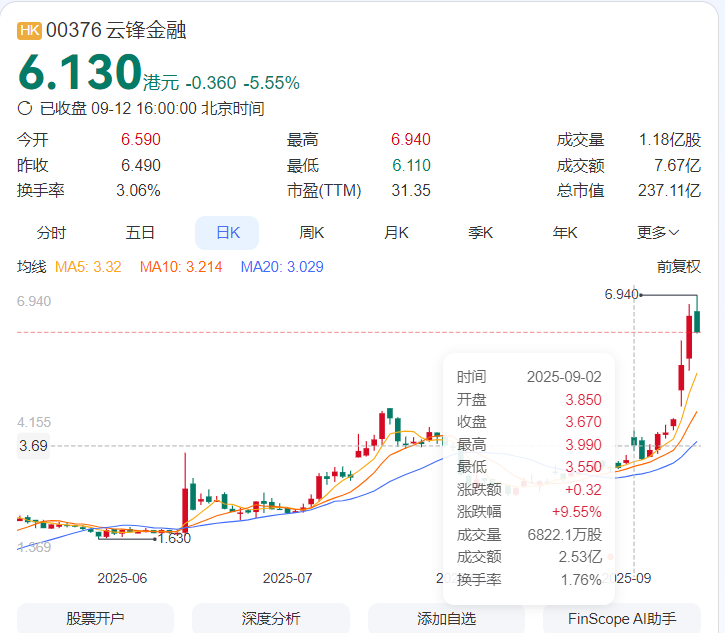This screenshot has width=725, height=633.
Task: Open the 周K weekly chart tab
Action: coord(312,233)
